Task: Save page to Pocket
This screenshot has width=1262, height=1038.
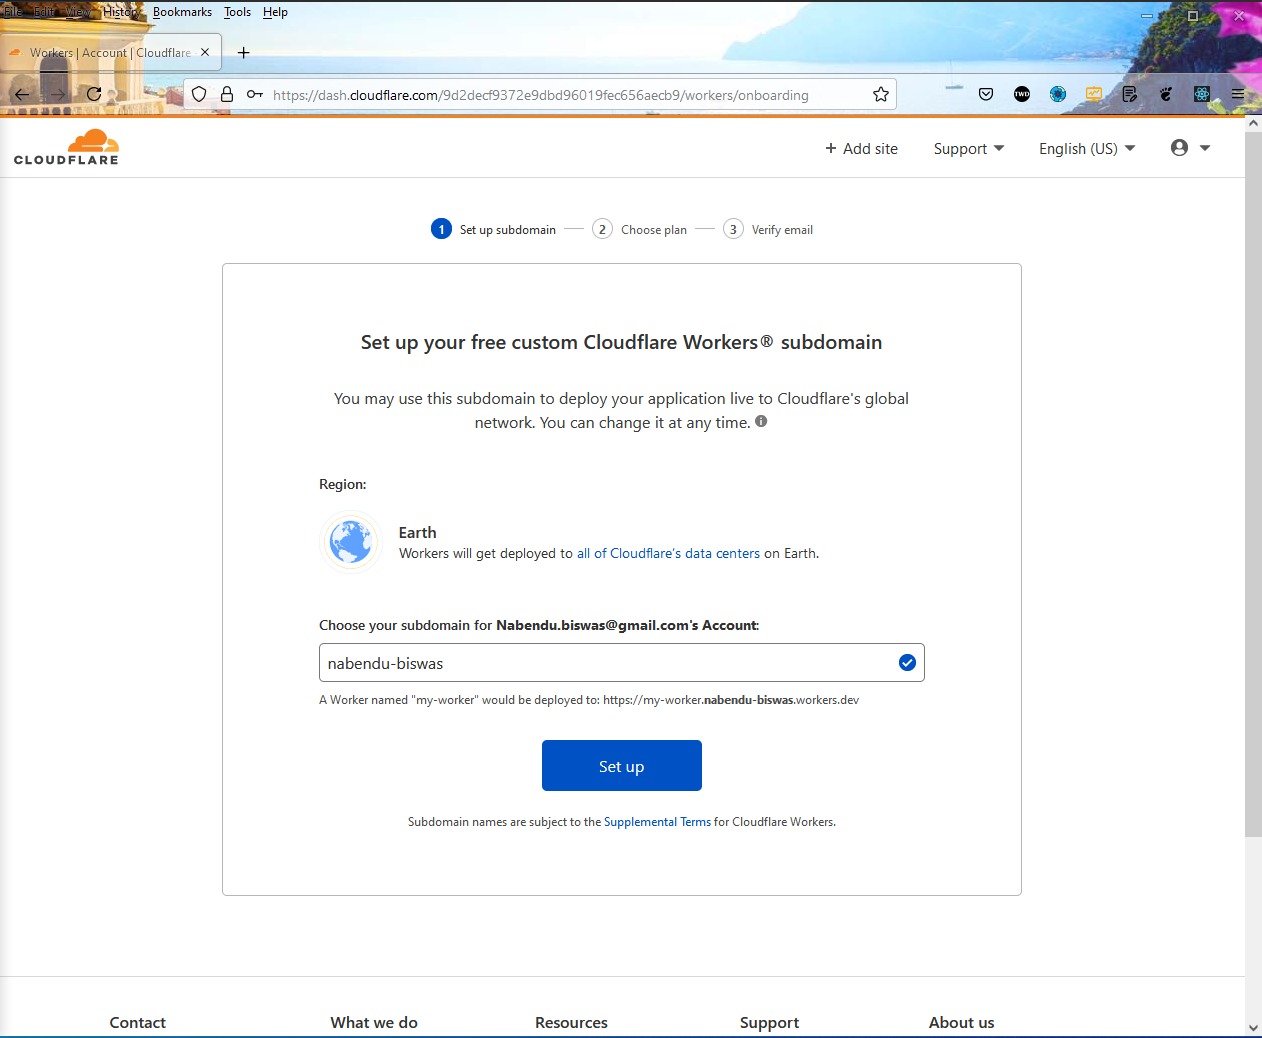Action: (x=986, y=94)
